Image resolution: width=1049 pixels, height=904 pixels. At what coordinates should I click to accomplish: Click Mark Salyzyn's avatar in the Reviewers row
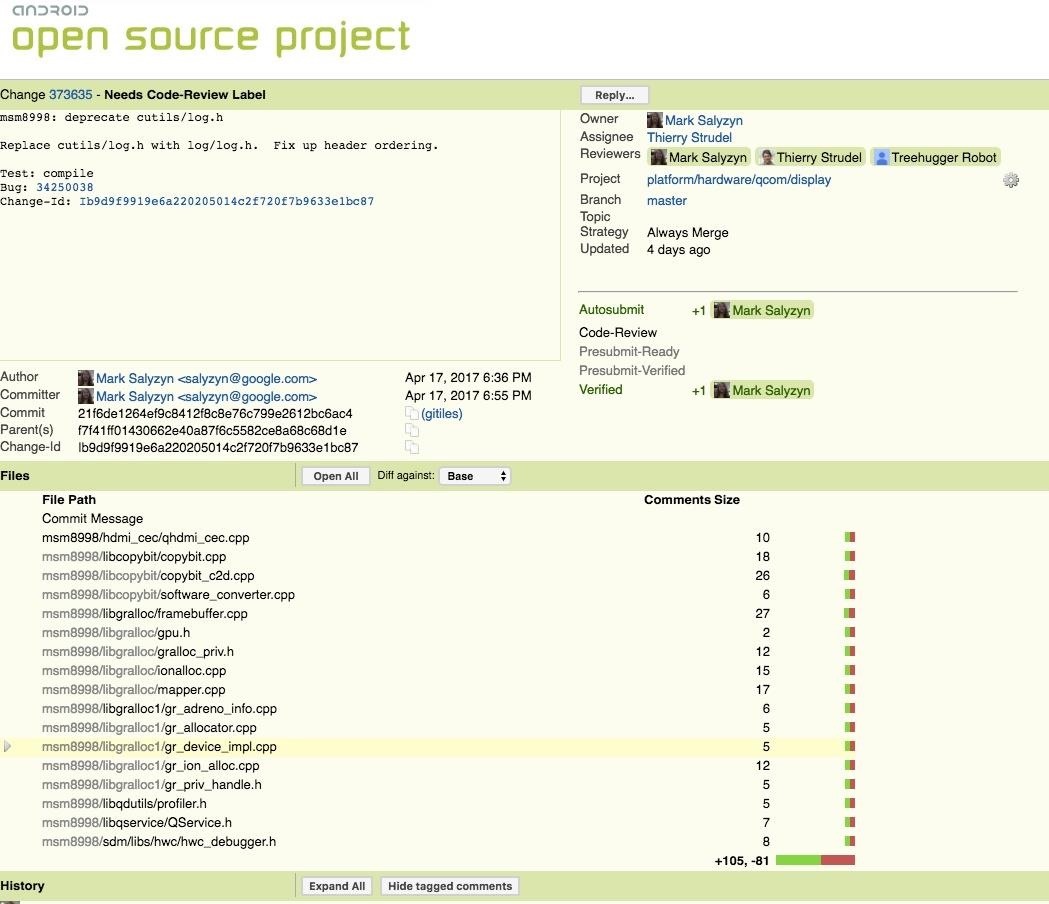(658, 157)
